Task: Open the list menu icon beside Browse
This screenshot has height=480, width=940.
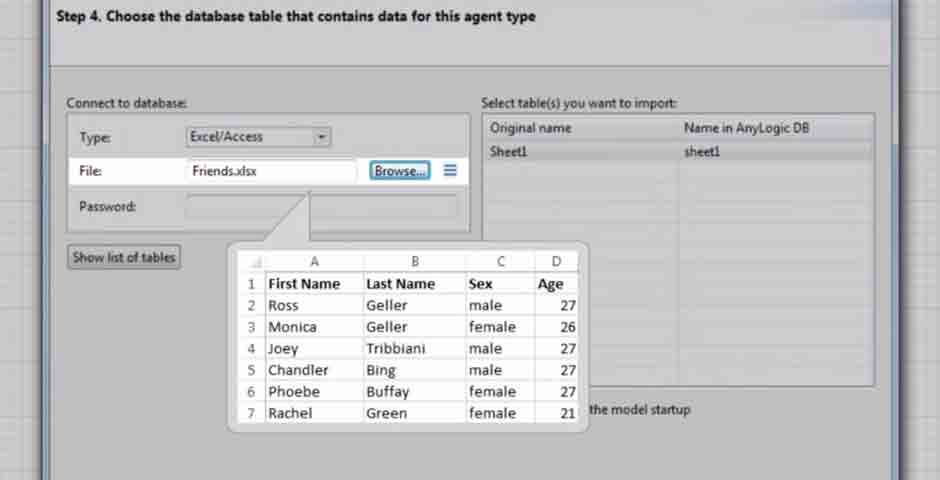Action: 450,171
